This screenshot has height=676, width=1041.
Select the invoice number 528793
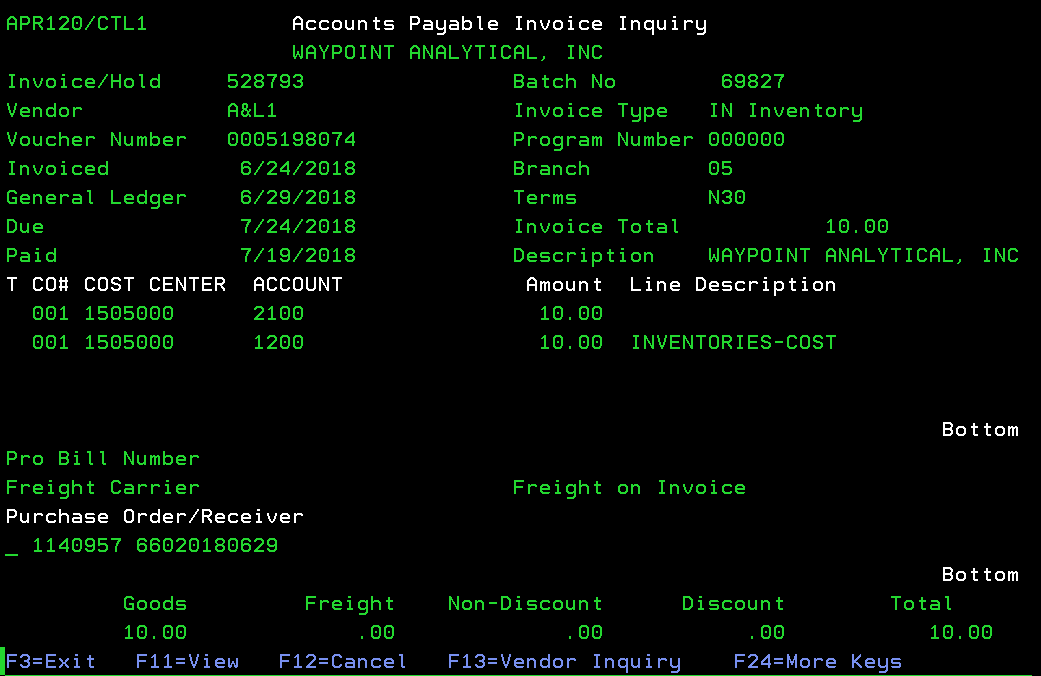(x=265, y=82)
